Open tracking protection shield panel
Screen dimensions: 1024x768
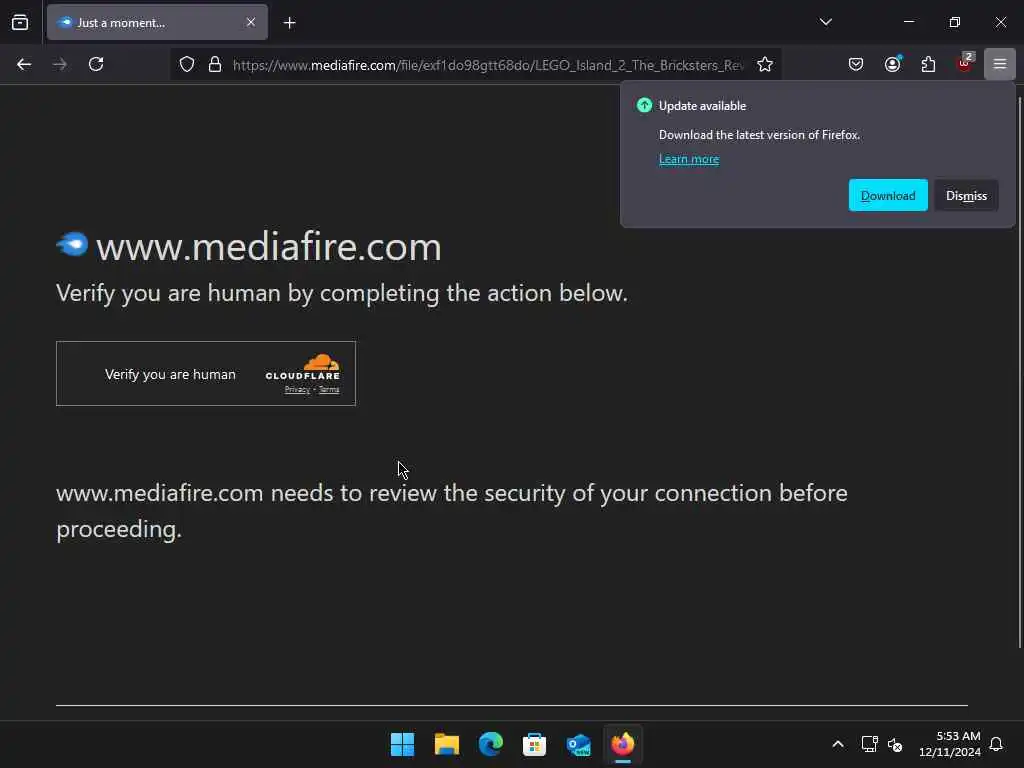pos(187,65)
